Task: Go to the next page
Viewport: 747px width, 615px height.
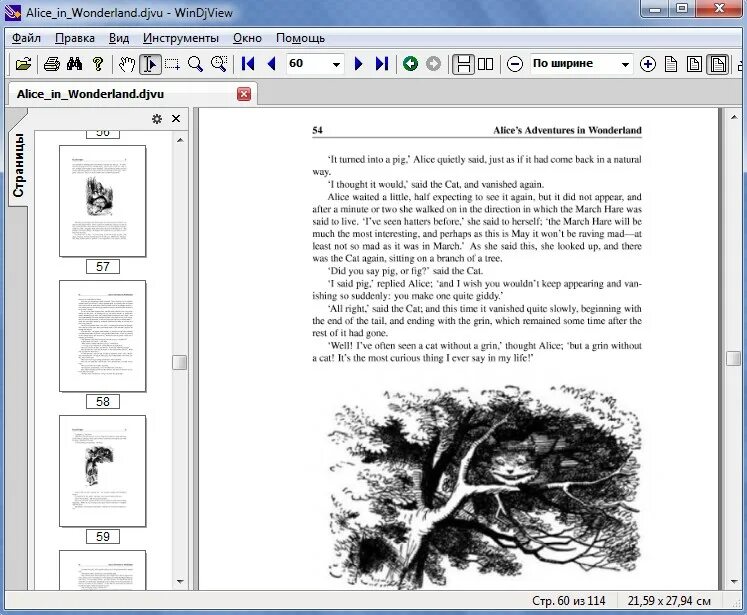Action: tap(359, 64)
